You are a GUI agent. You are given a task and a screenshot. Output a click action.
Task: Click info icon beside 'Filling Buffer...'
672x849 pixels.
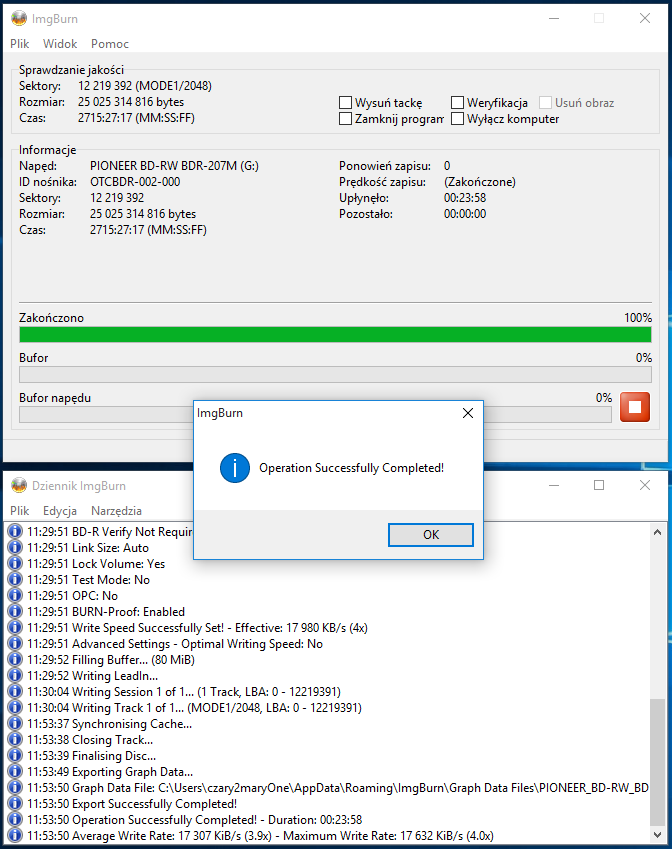15,659
